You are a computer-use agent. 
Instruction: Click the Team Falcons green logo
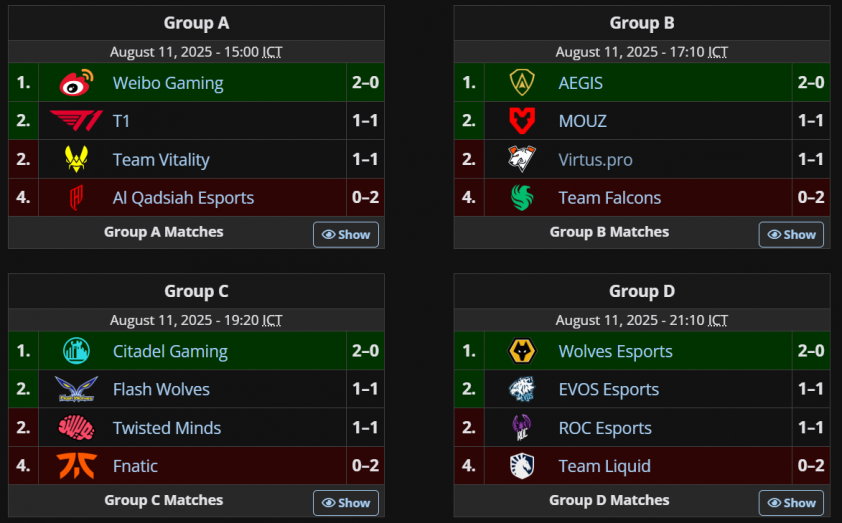[522, 197]
